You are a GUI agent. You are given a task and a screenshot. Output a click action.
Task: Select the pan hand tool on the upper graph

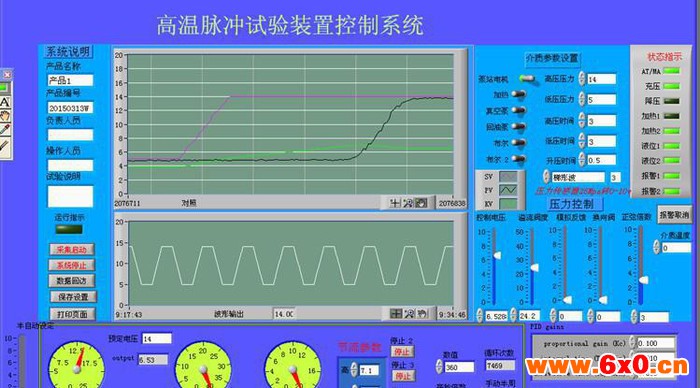421,203
